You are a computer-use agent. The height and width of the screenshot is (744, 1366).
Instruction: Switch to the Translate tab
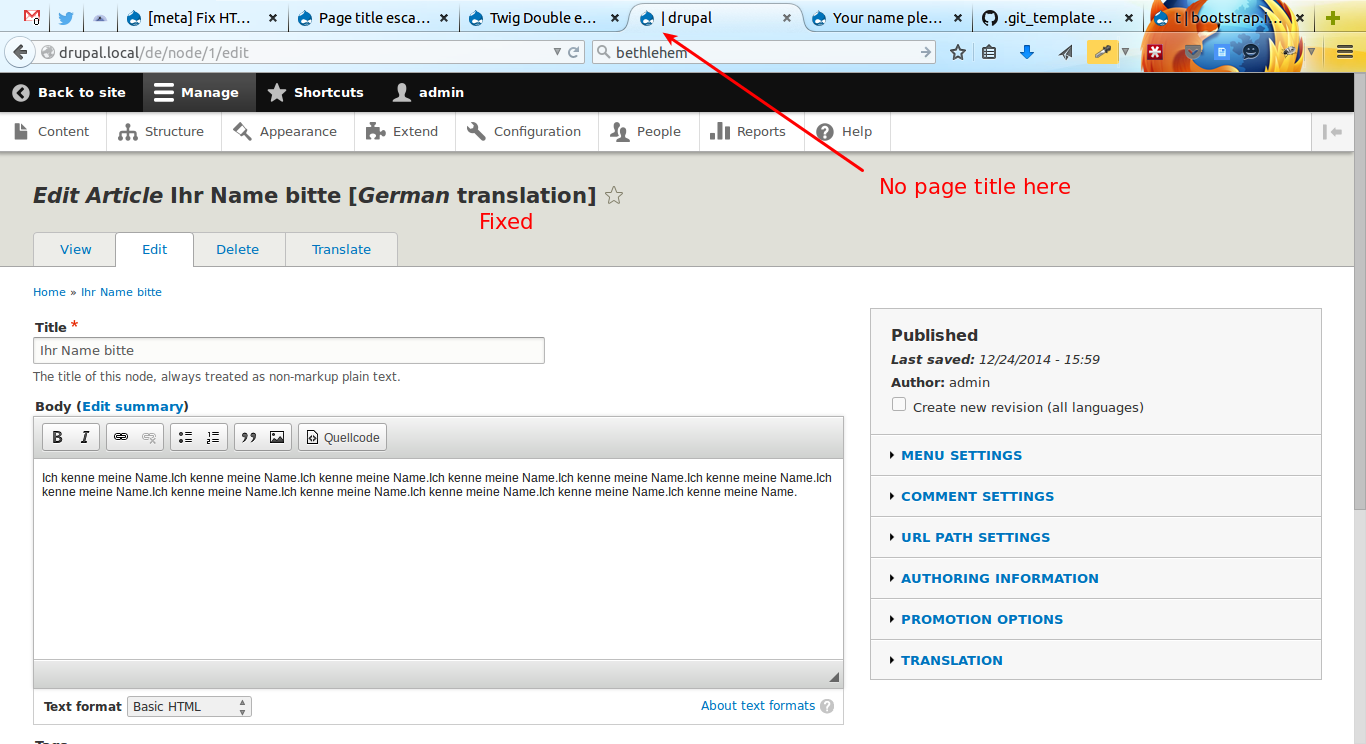click(341, 249)
